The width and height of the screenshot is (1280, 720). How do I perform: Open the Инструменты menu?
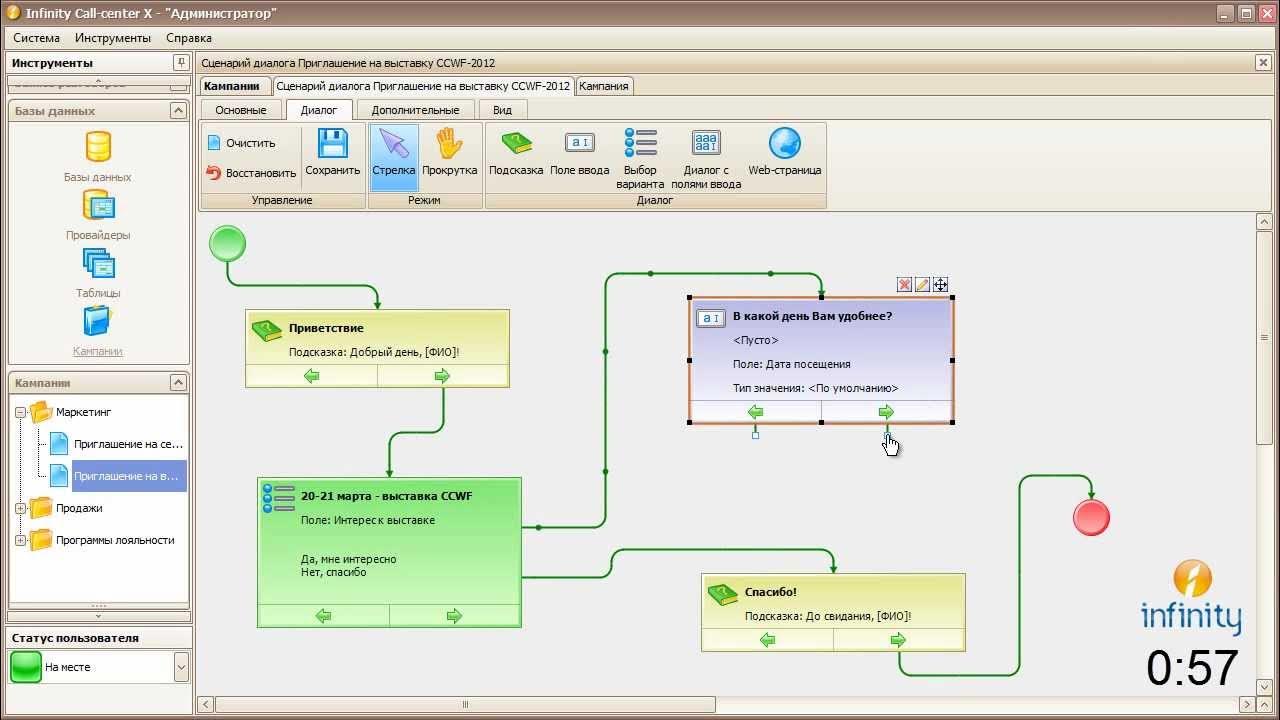tap(113, 38)
